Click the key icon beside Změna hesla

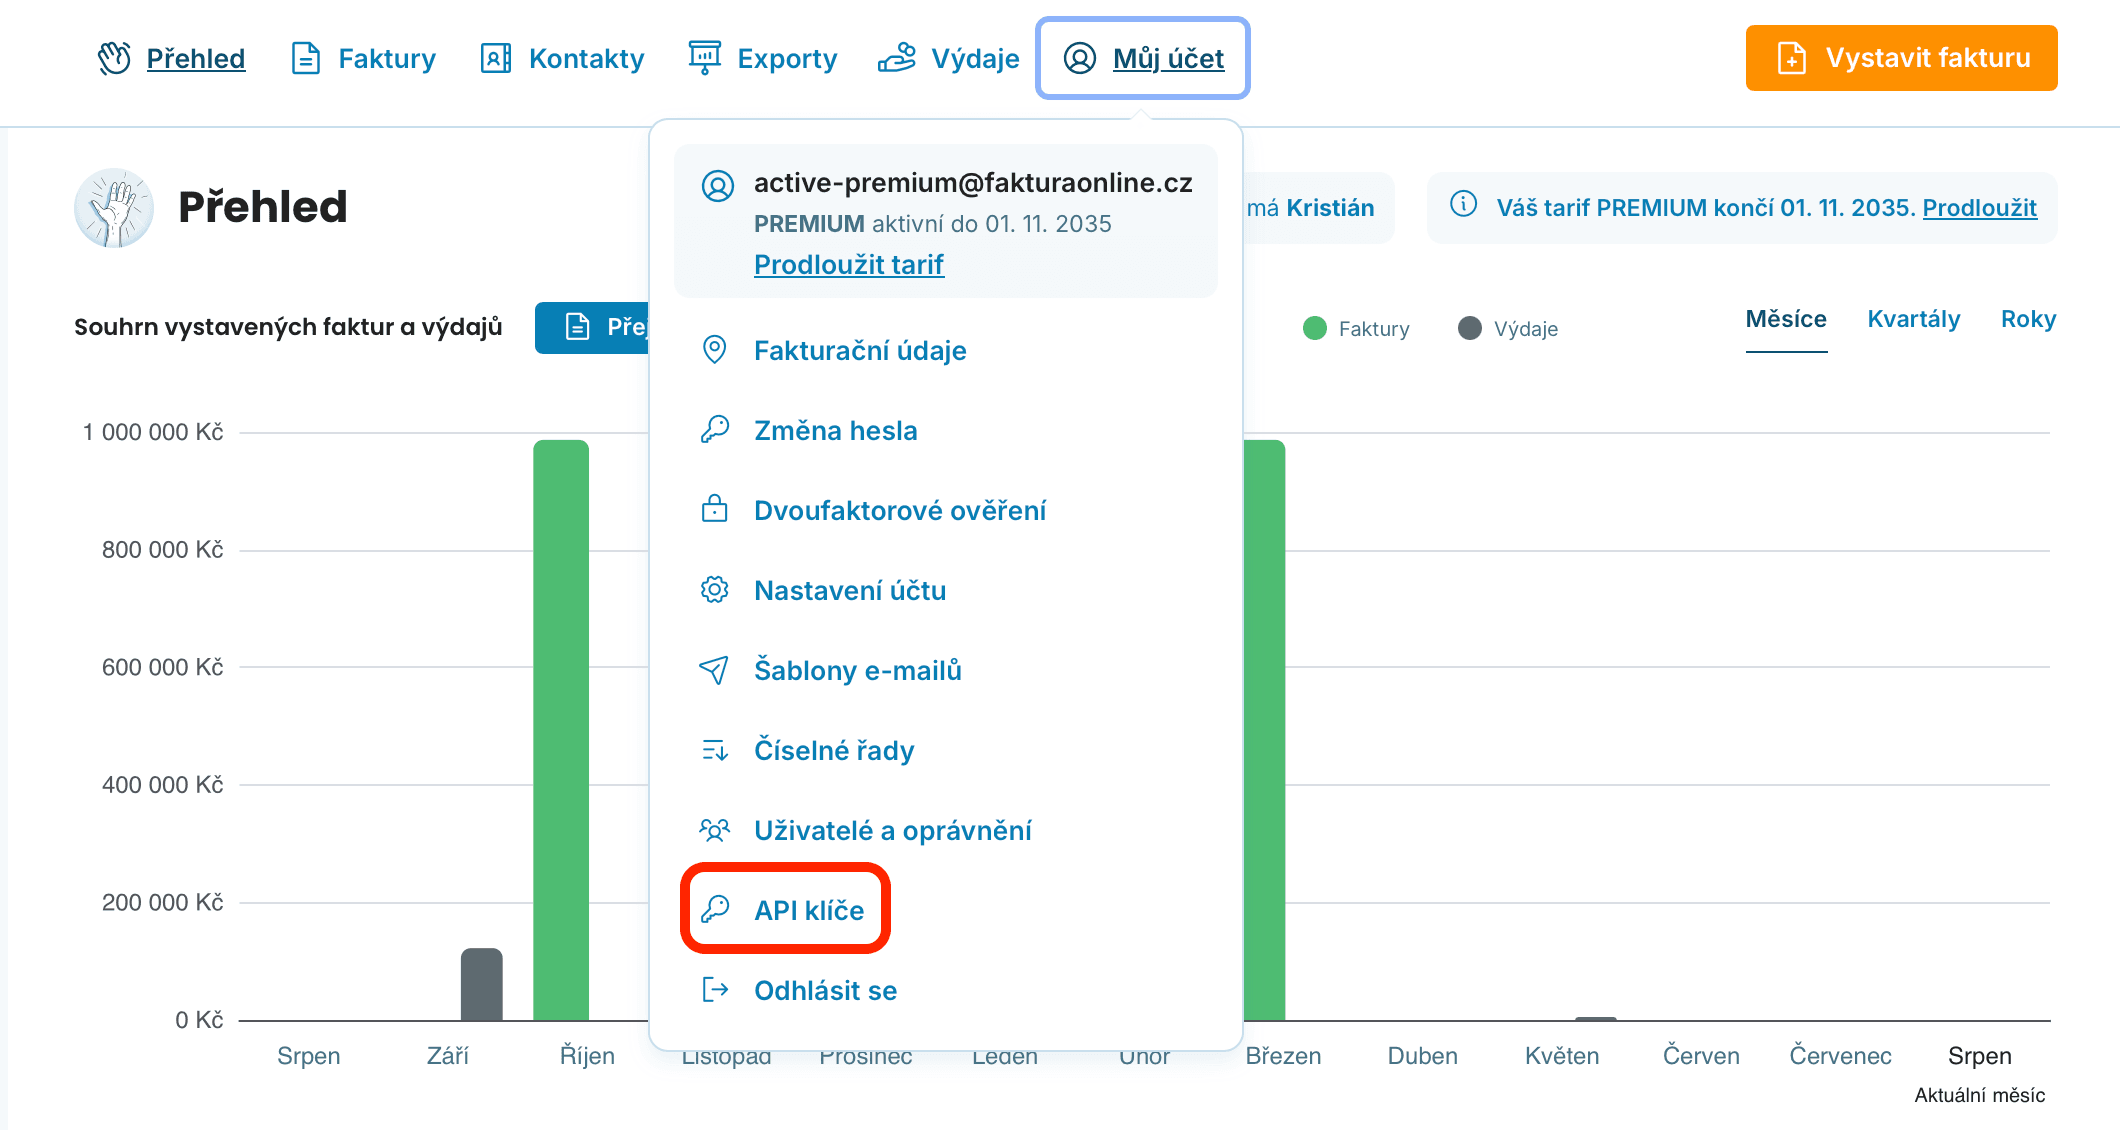714,430
